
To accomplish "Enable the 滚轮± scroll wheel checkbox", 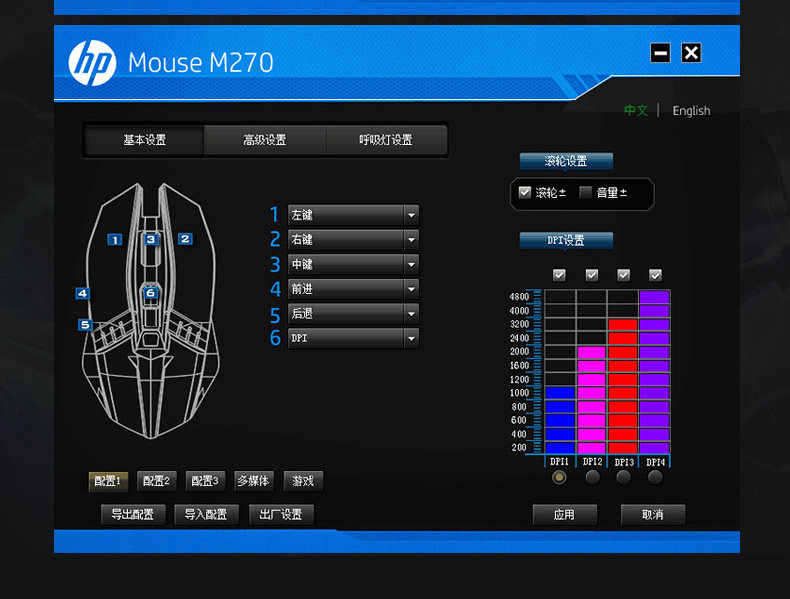I will 525,192.
